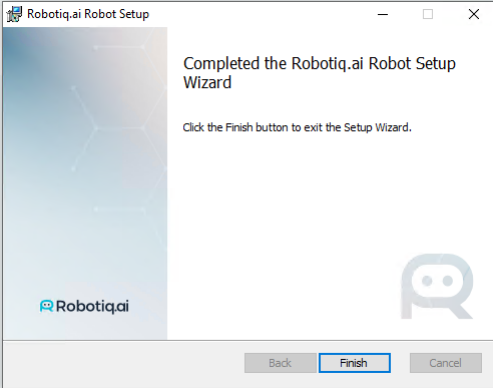This screenshot has height=388, width=493.
Task: Click the grey footer bar left of the Back button
Action: [123, 363]
